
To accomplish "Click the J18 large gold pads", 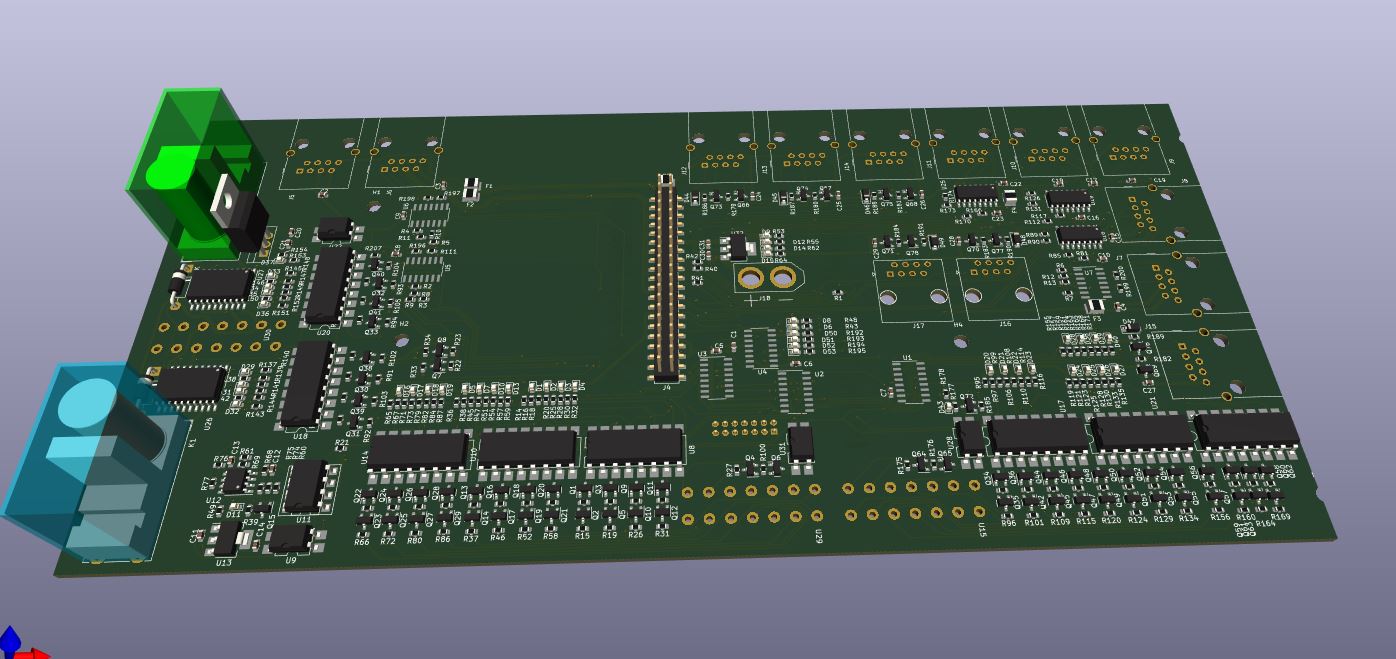I will click(766, 276).
